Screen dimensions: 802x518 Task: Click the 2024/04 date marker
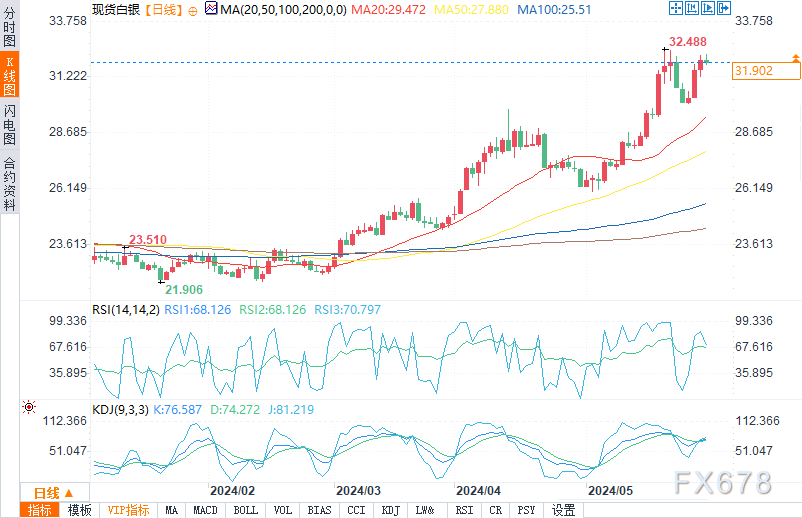[x=478, y=491]
